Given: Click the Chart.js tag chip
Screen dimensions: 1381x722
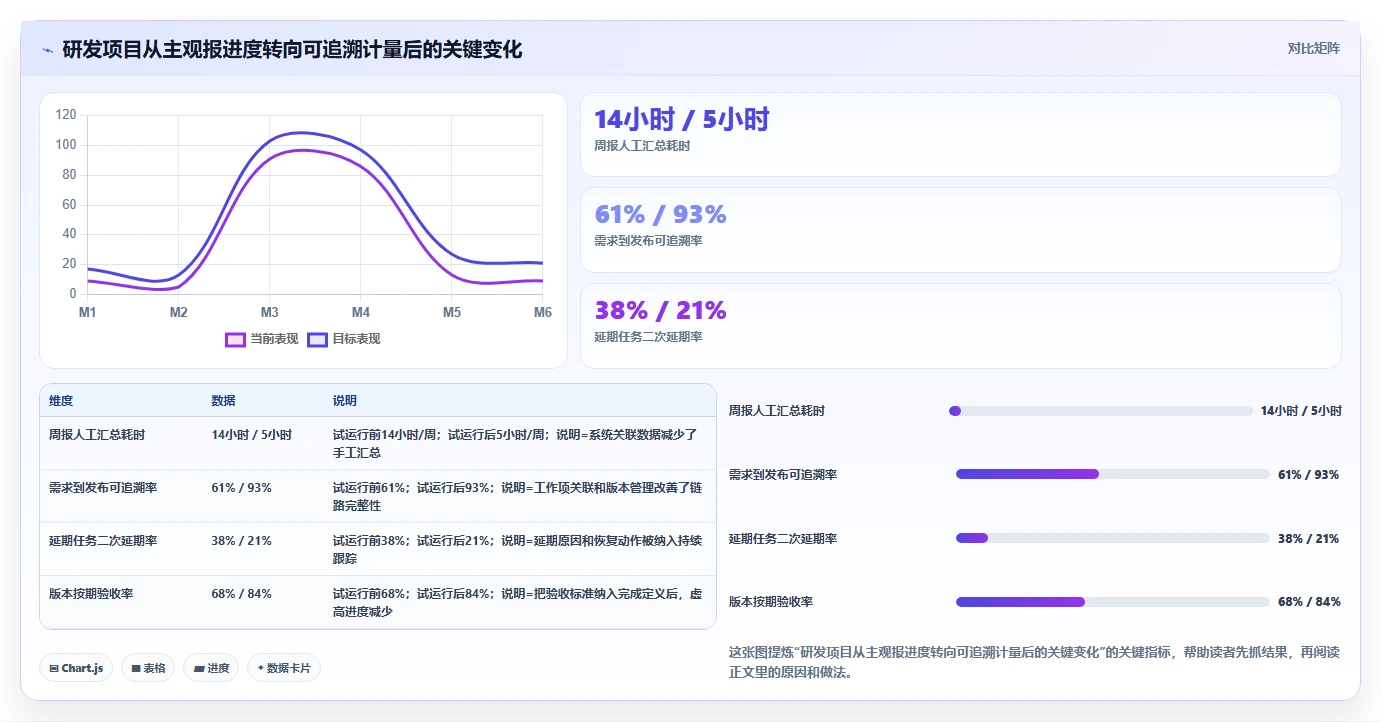Looking at the screenshot, I should point(76,668).
